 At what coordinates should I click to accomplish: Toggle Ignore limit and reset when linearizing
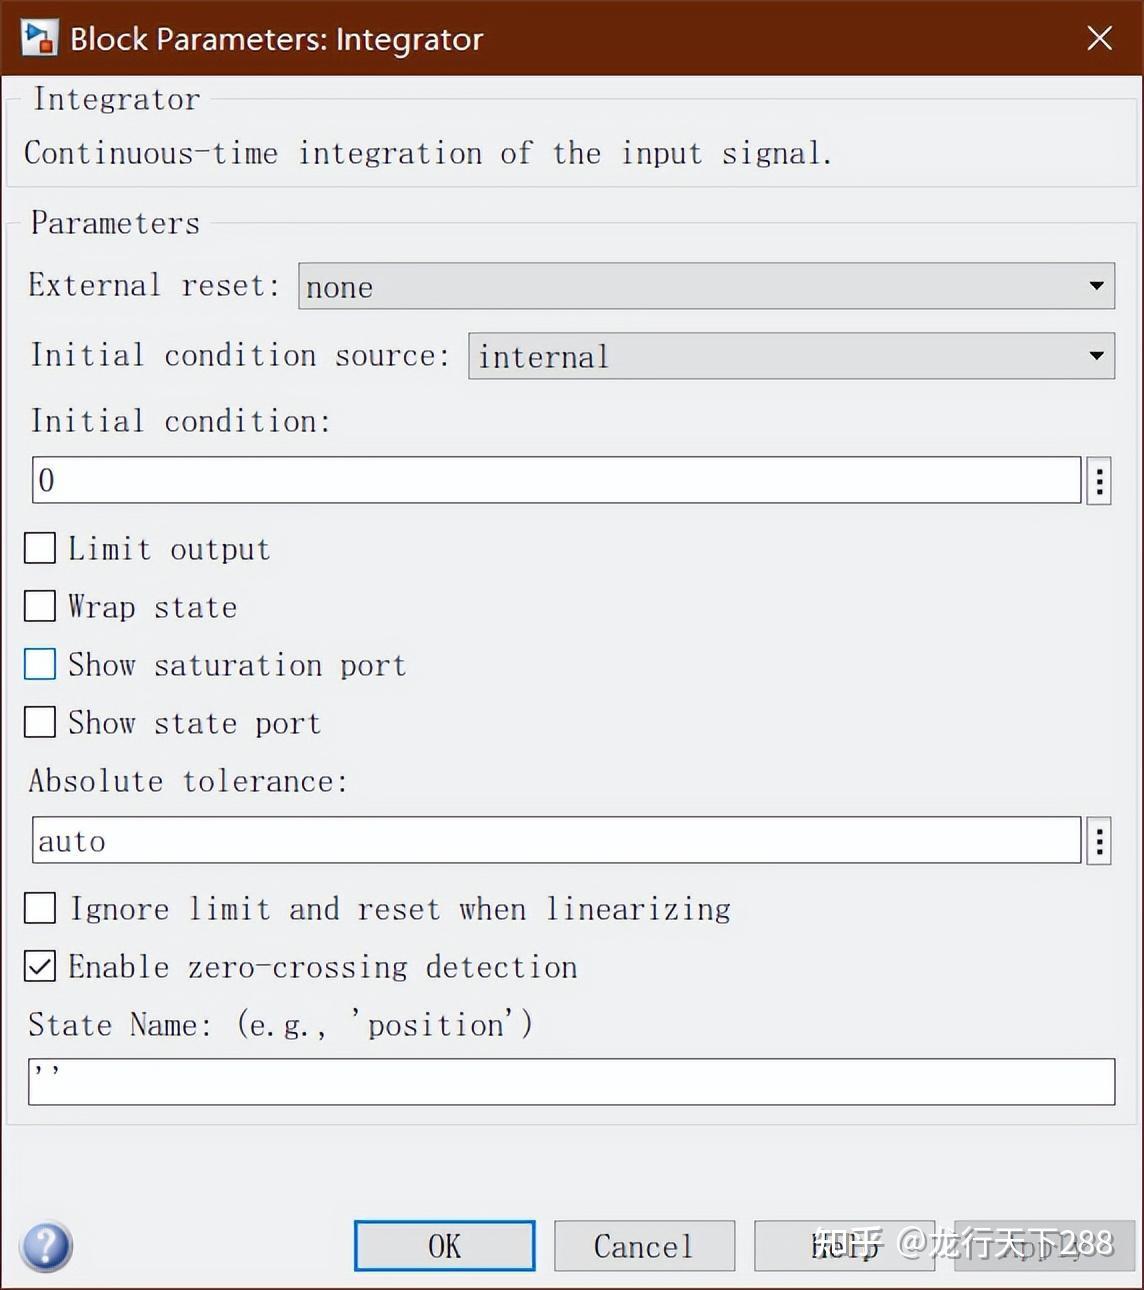tap(40, 908)
